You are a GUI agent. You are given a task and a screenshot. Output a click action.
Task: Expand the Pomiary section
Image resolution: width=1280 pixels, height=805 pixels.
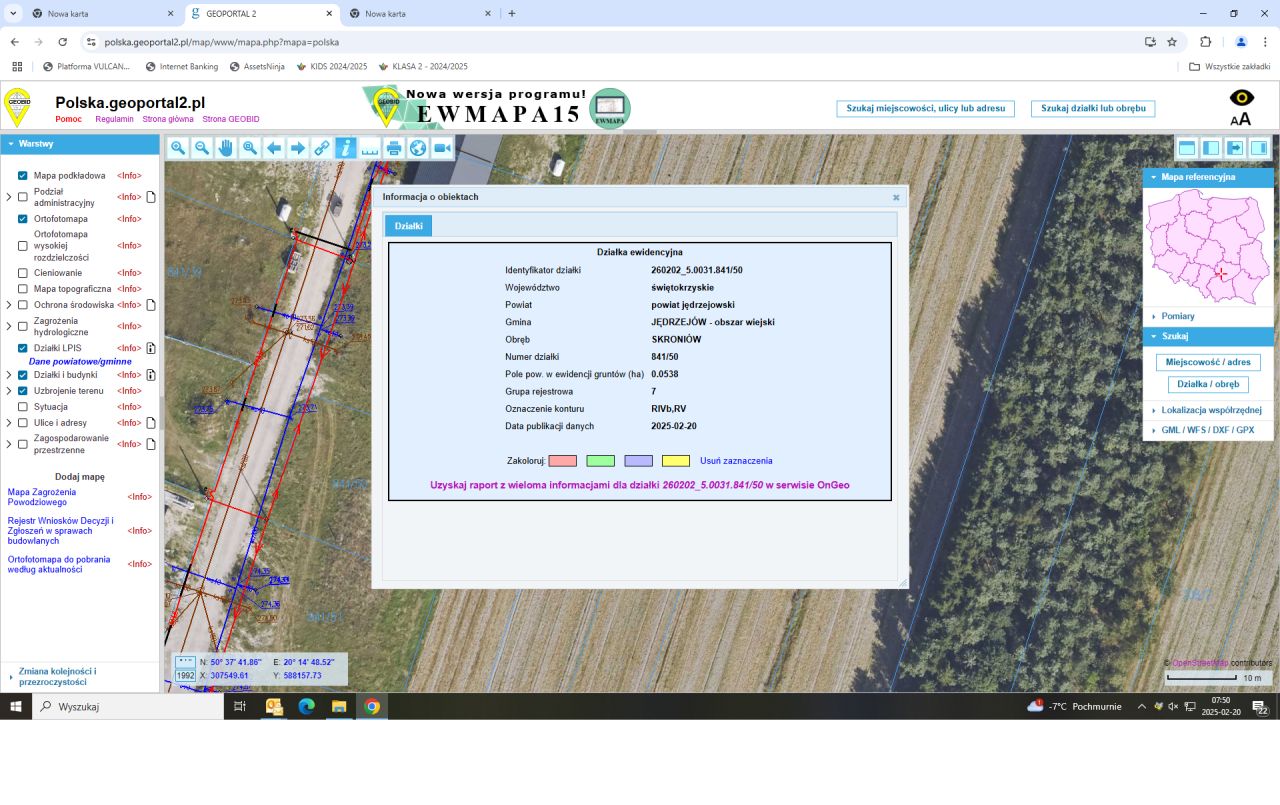click(1178, 316)
